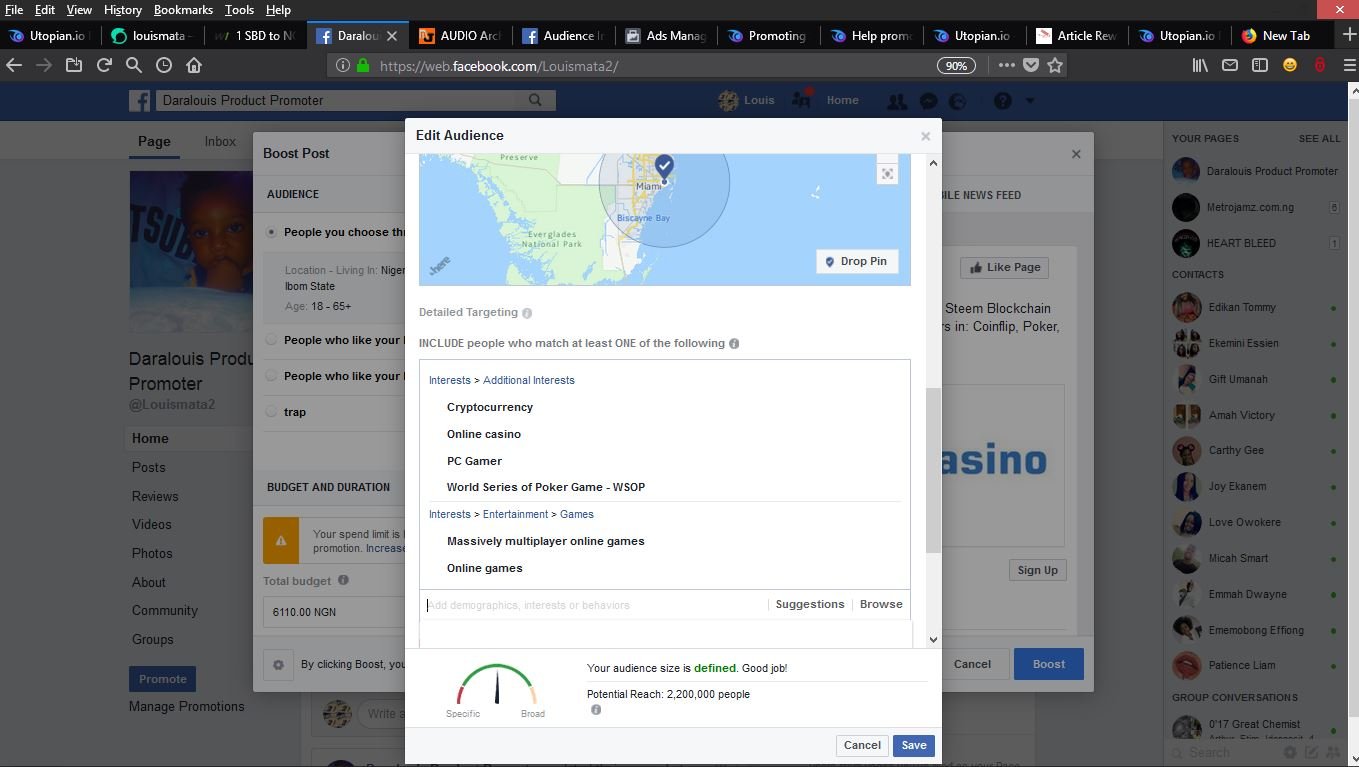Click the Edit Audience dialog scrollbar thumb
This screenshot has height=767, width=1359.
click(933, 470)
